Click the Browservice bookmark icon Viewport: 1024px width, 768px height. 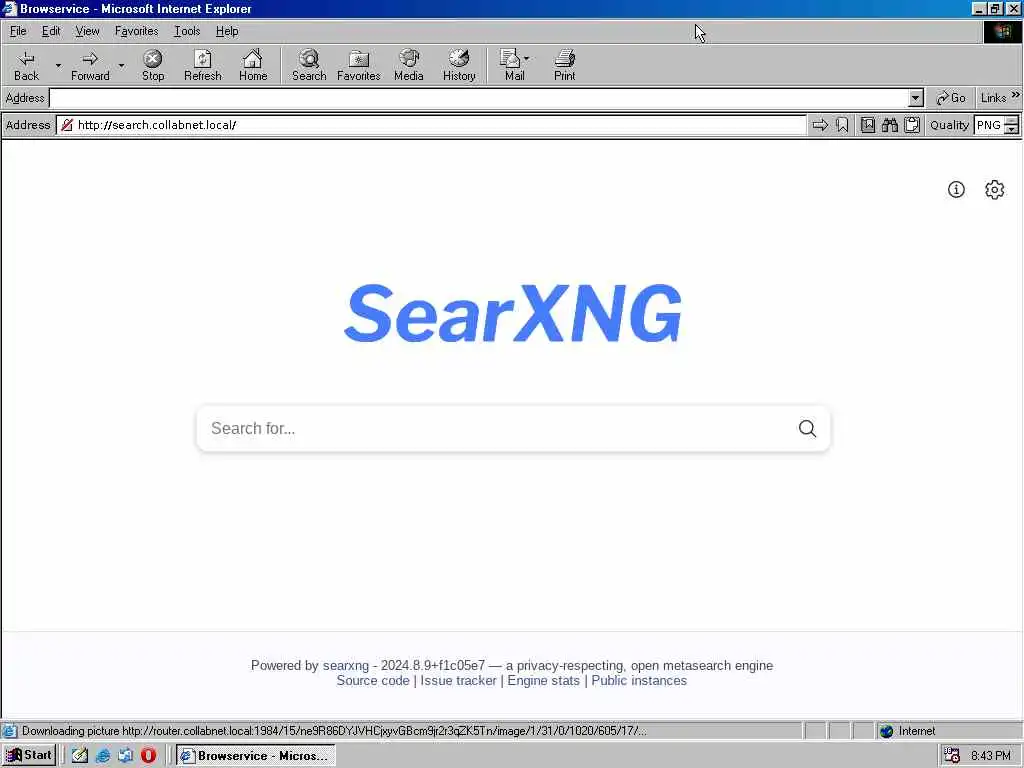point(842,125)
